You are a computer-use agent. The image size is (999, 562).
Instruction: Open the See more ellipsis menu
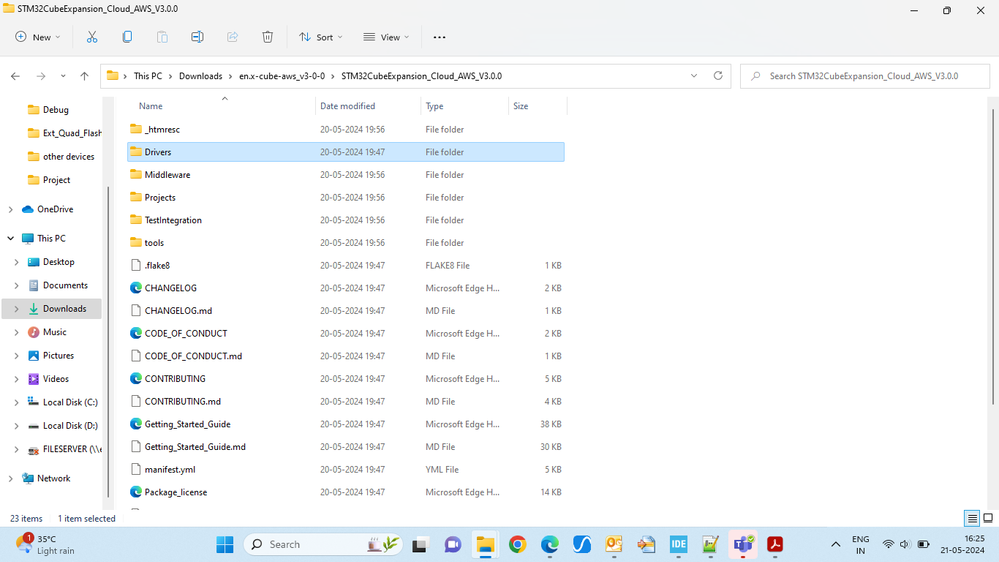(440, 37)
